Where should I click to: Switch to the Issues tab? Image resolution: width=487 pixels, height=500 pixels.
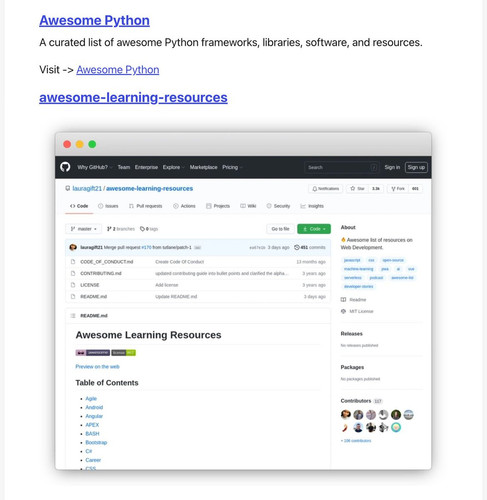(108, 206)
